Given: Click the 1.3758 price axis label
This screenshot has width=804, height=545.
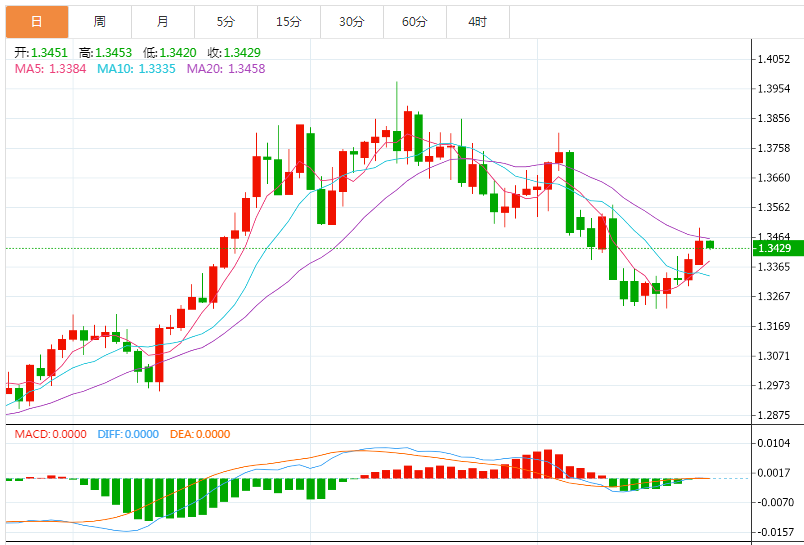Looking at the screenshot, I should click(774, 148).
